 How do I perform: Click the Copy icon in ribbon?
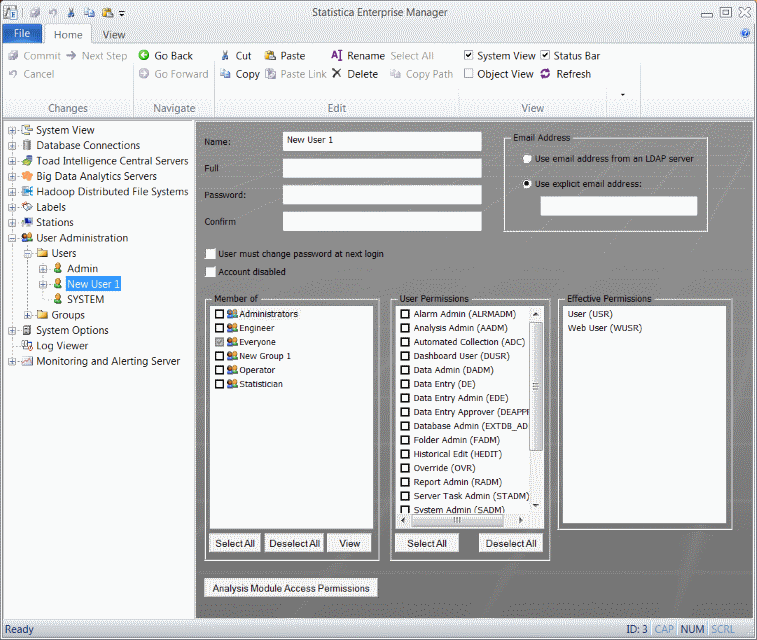click(225, 74)
